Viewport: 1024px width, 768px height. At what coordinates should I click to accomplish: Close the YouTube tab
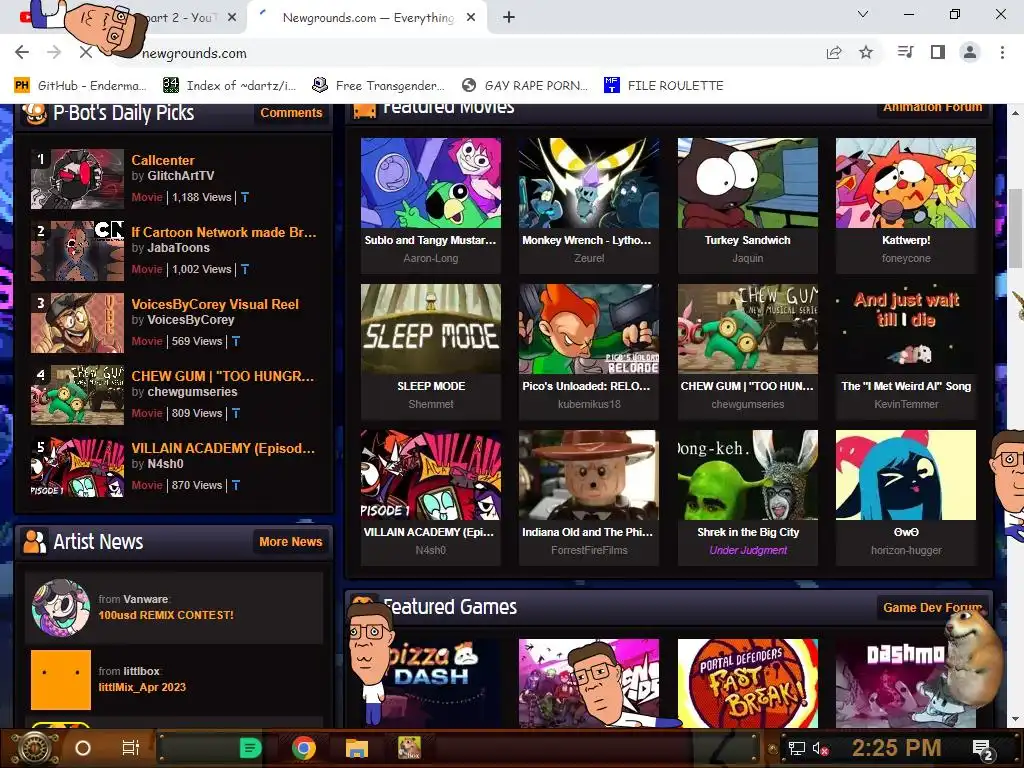232,18
